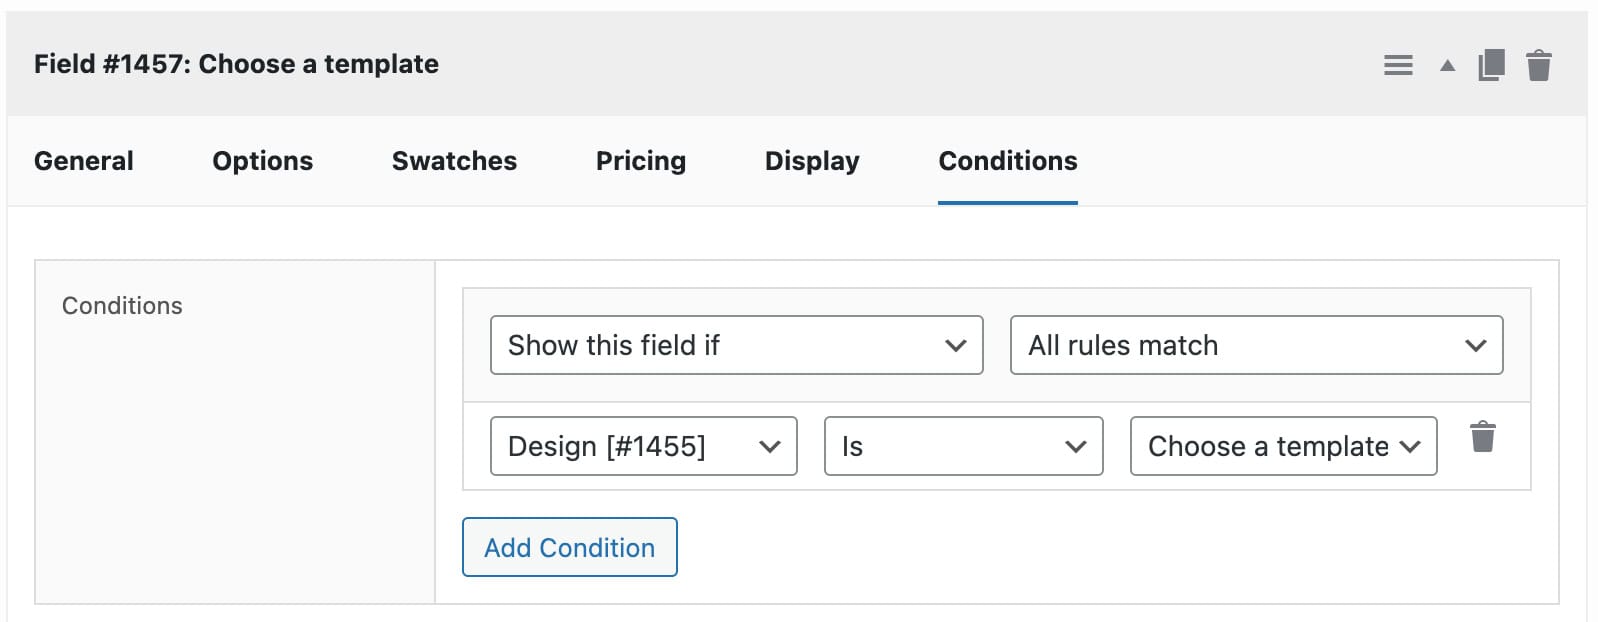Screen dimensions: 1598x622
Task: Duplicate field #1457 with the copy icon
Action: click(x=1491, y=65)
